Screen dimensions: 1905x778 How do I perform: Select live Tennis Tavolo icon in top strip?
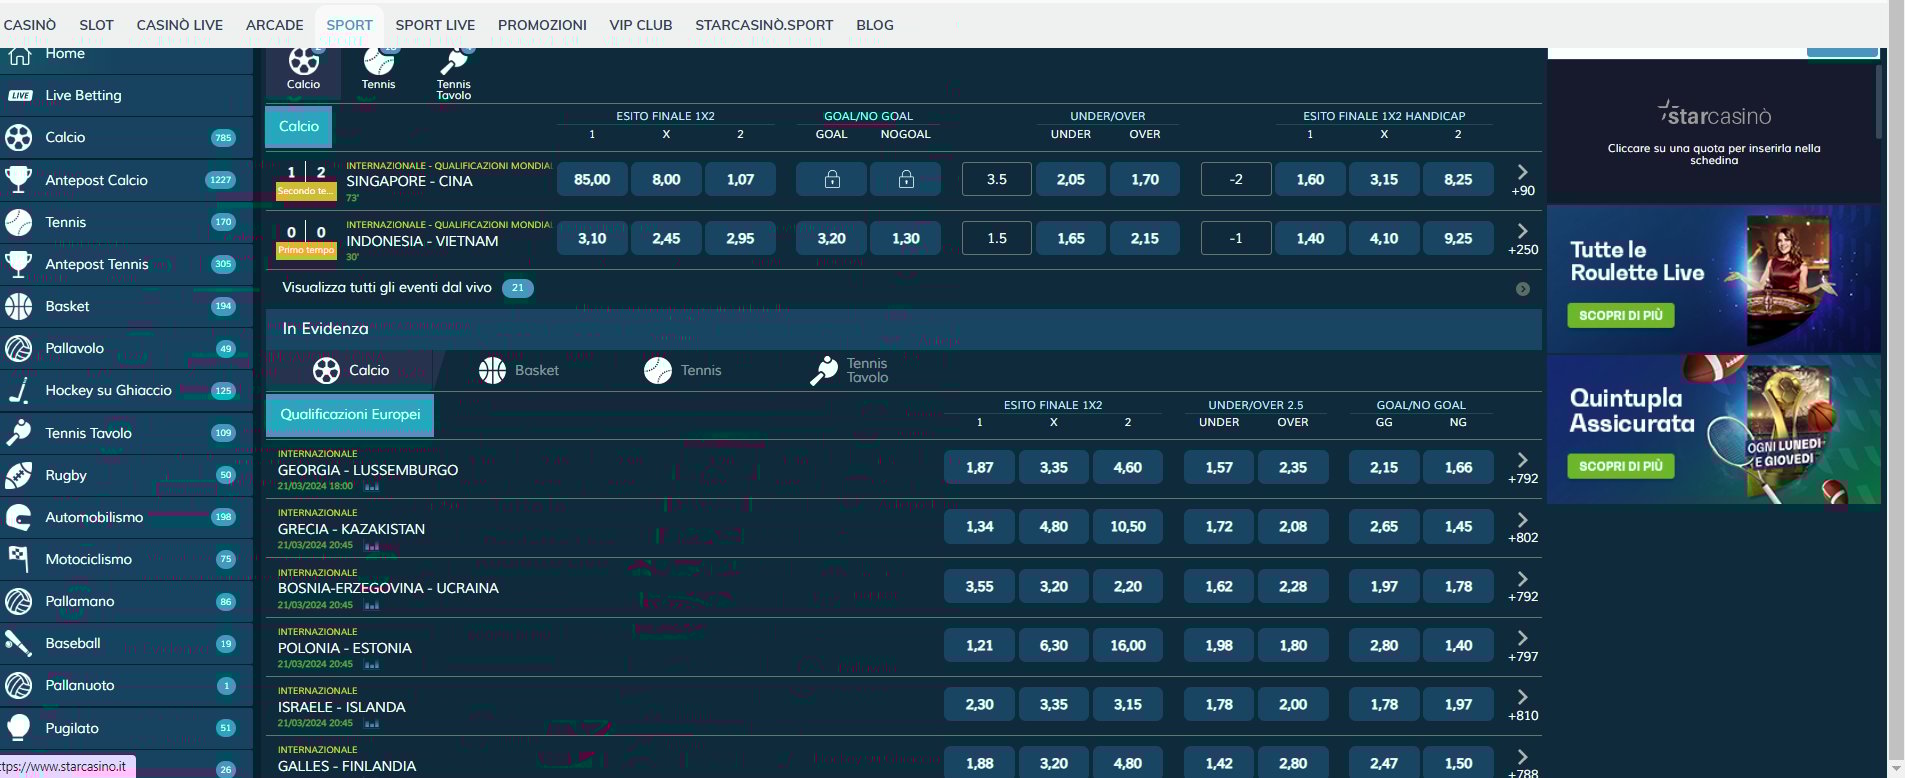click(x=453, y=62)
